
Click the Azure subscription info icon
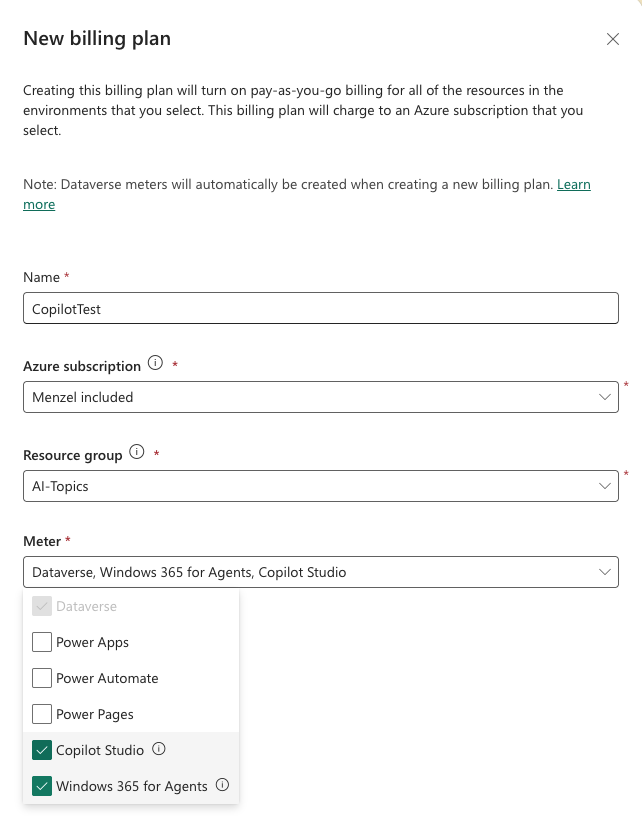[155, 363]
